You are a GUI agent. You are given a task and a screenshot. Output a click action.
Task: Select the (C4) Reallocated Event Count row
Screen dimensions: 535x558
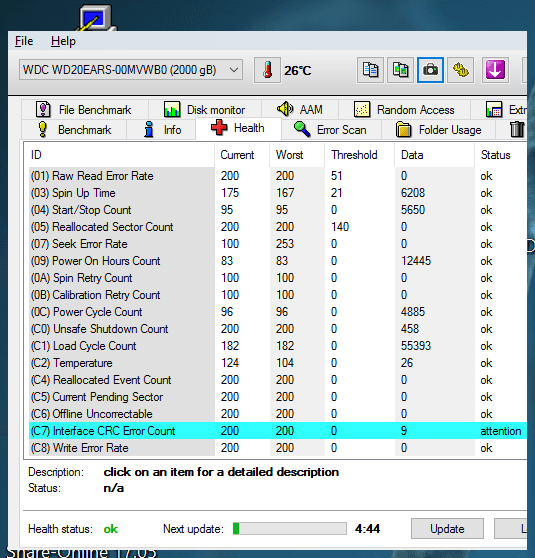(x=278, y=380)
